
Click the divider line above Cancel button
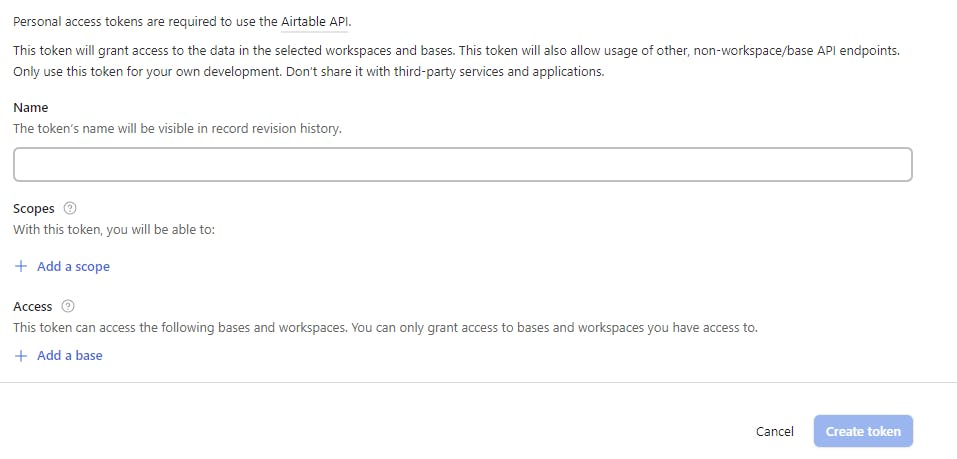[x=478, y=383]
